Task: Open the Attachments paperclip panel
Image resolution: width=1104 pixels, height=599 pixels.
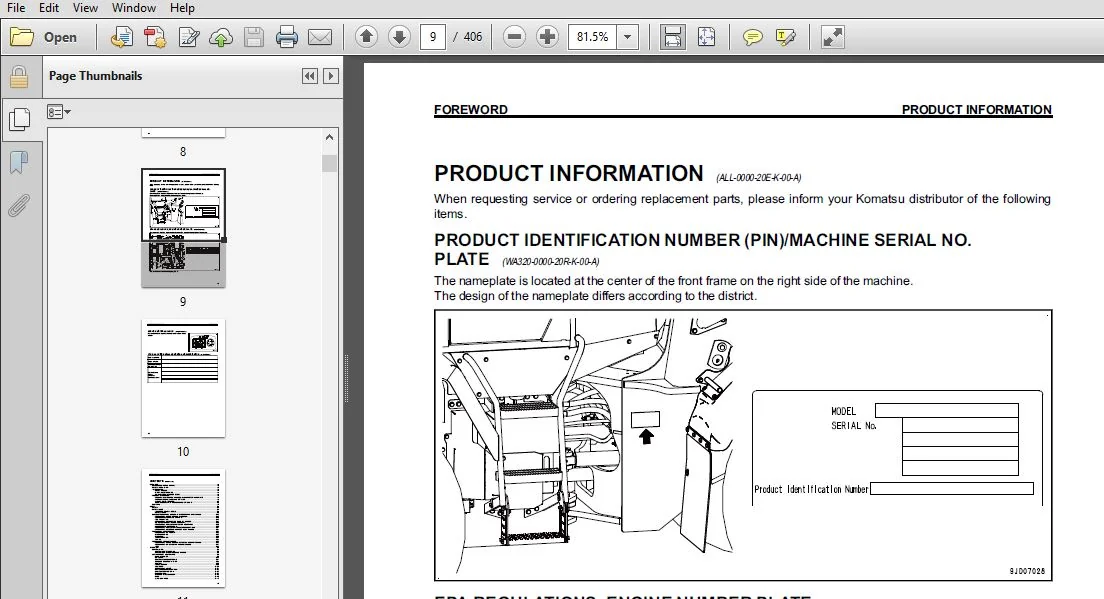Action: tap(19, 206)
